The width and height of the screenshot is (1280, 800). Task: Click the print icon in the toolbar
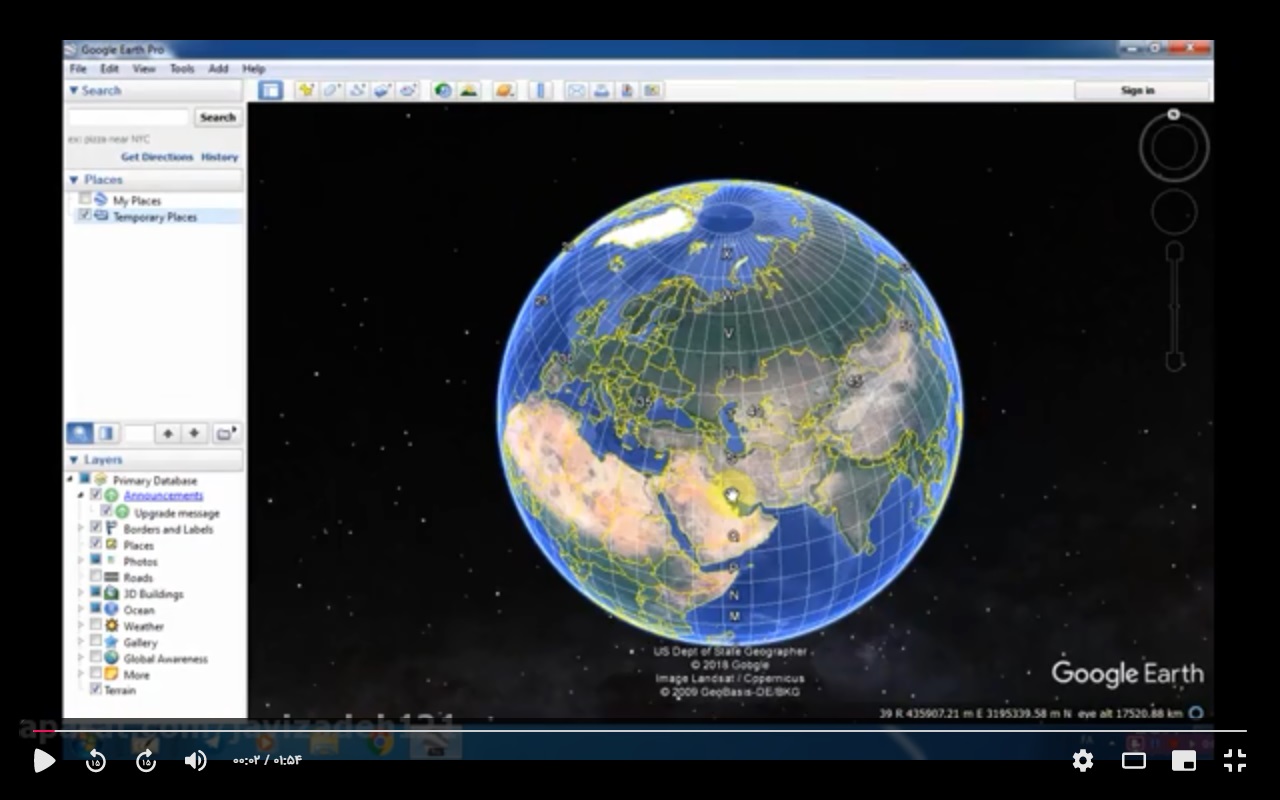pos(601,90)
